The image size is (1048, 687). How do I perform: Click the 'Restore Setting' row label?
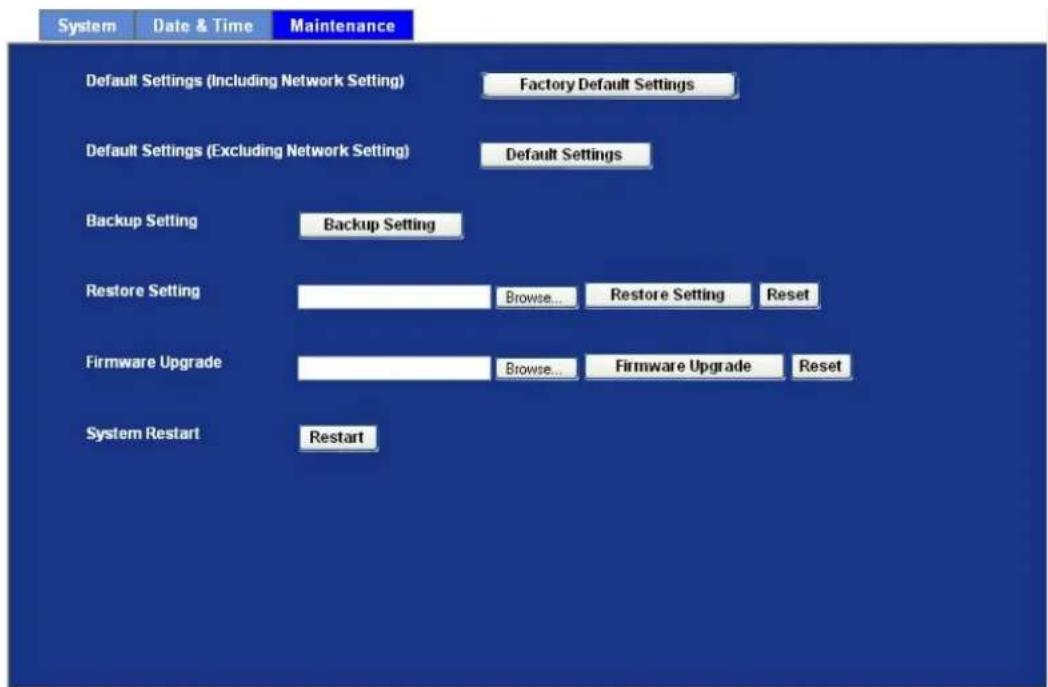click(x=143, y=291)
